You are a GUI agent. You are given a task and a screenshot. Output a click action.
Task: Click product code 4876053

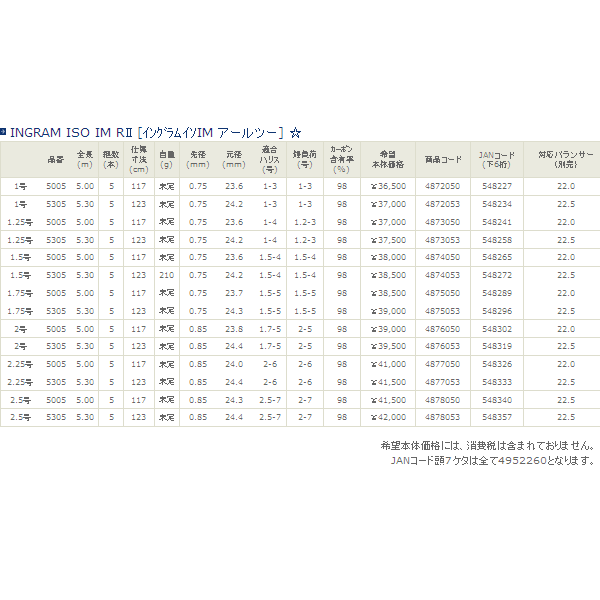(x=442, y=346)
